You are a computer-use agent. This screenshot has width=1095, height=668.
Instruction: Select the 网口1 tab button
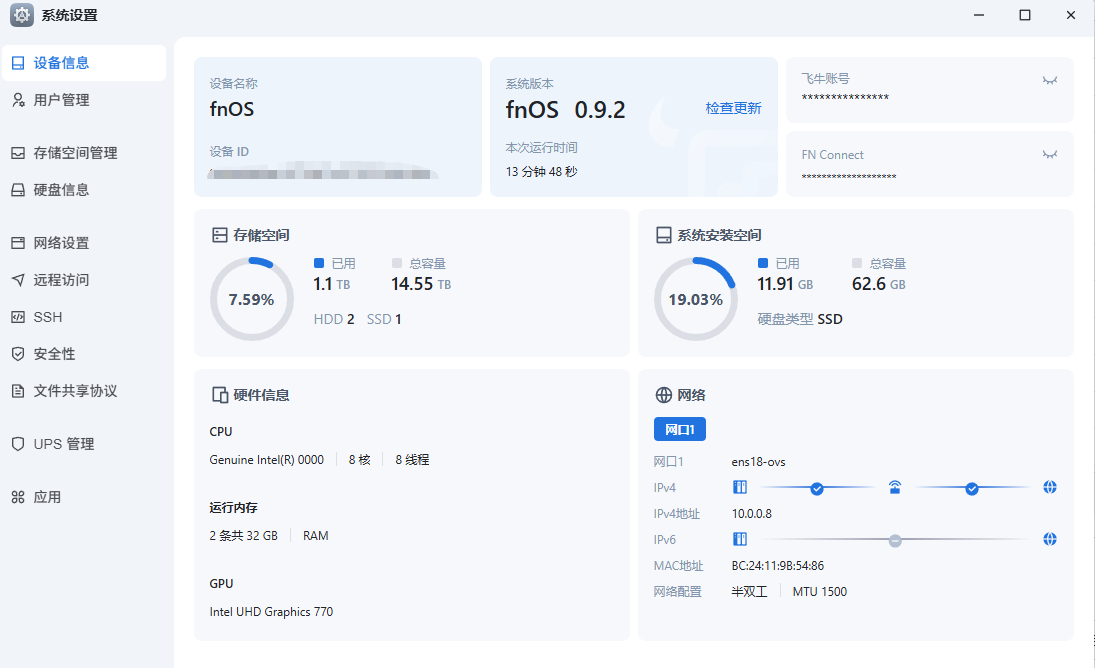tap(679, 429)
